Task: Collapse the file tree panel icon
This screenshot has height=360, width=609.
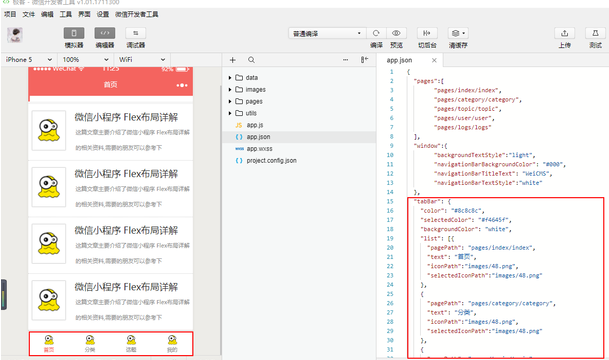Action: point(364,59)
